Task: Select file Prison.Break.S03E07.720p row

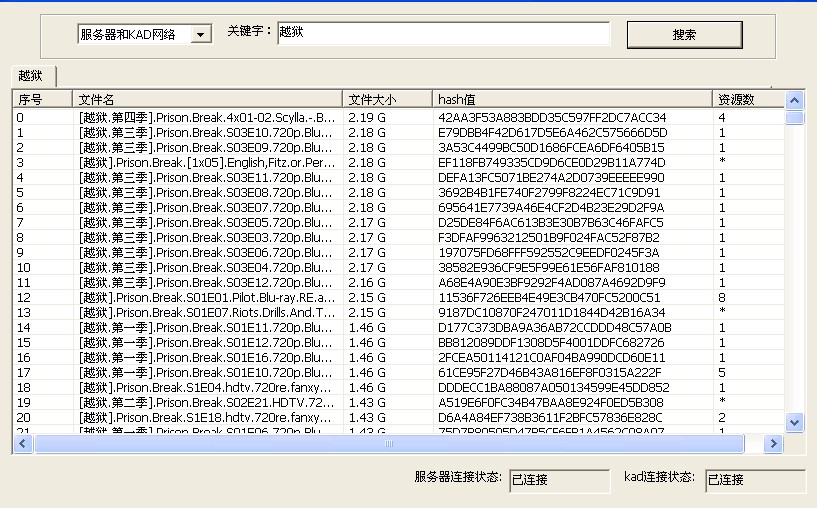Action: click(398, 207)
